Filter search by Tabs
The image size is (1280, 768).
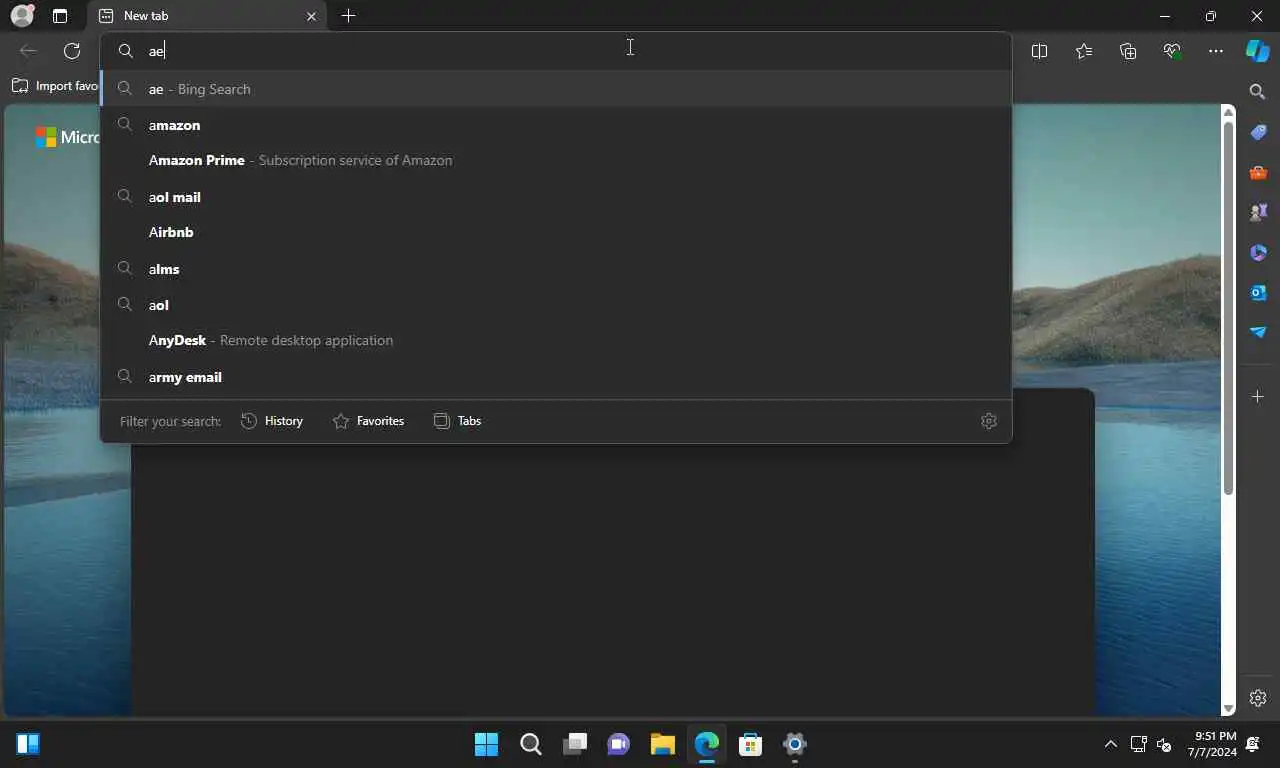point(457,421)
